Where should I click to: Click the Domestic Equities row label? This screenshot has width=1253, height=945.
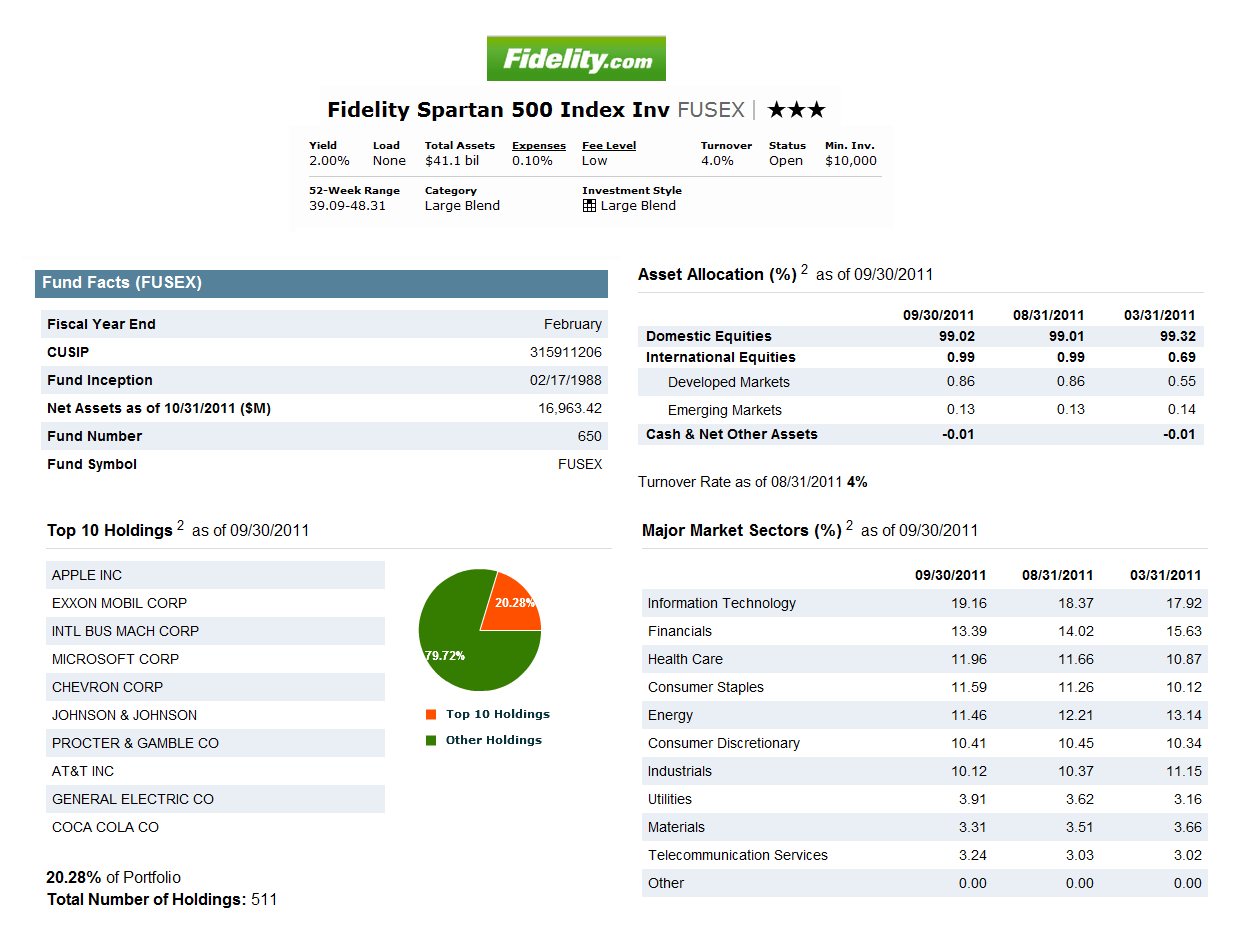[x=709, y=336]
